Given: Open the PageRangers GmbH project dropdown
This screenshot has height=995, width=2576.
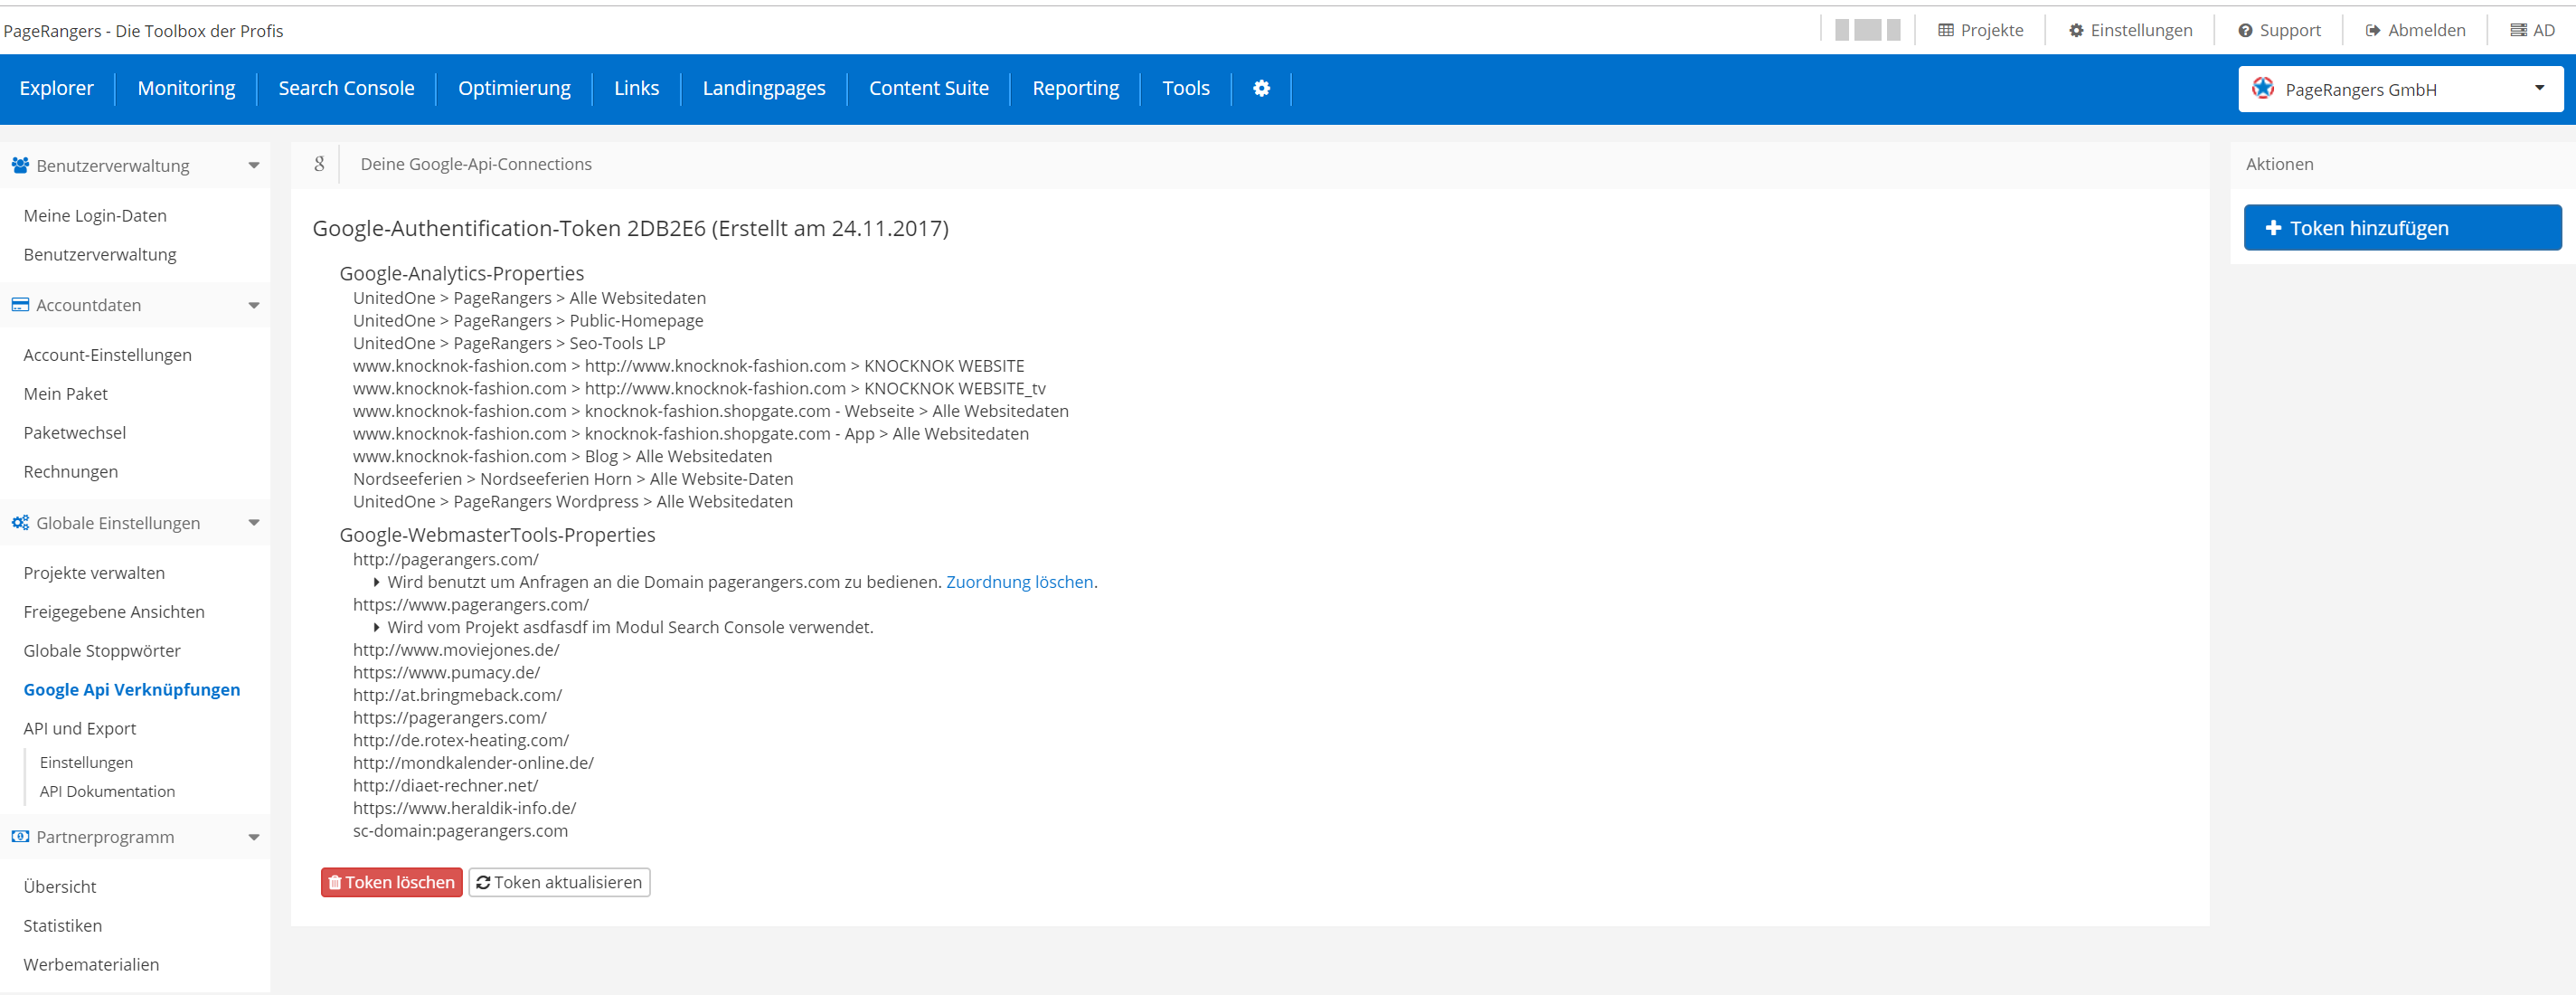Looking at the screenshot, I should point(2400,89).
